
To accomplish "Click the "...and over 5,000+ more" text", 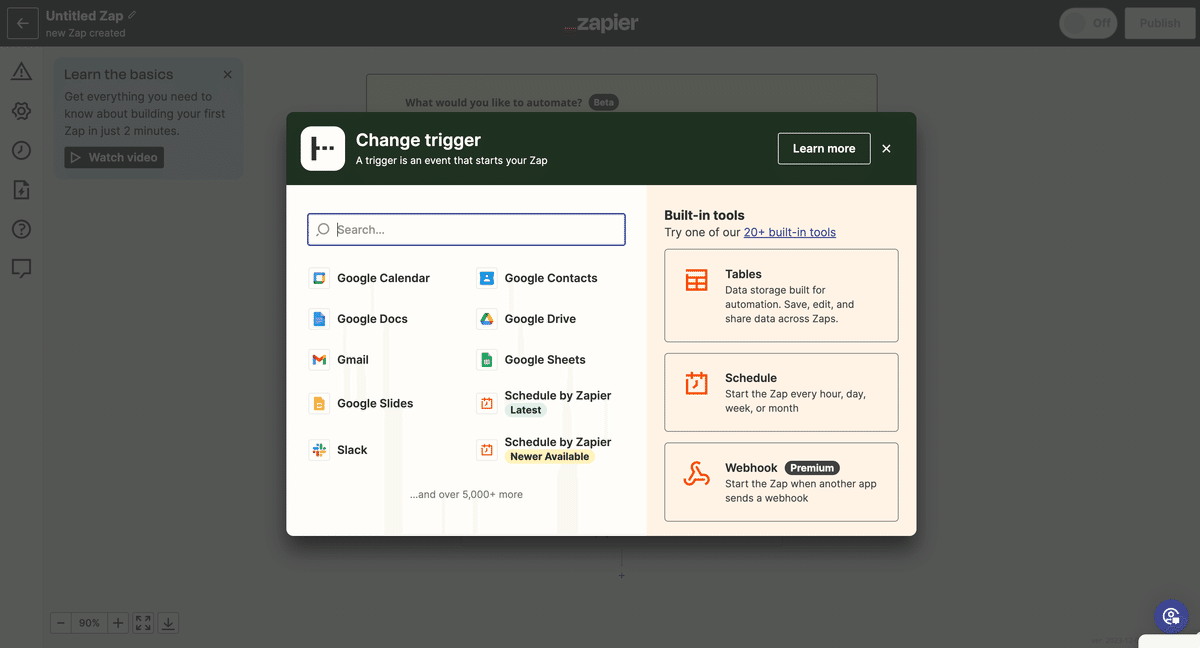I will point(466,494).
